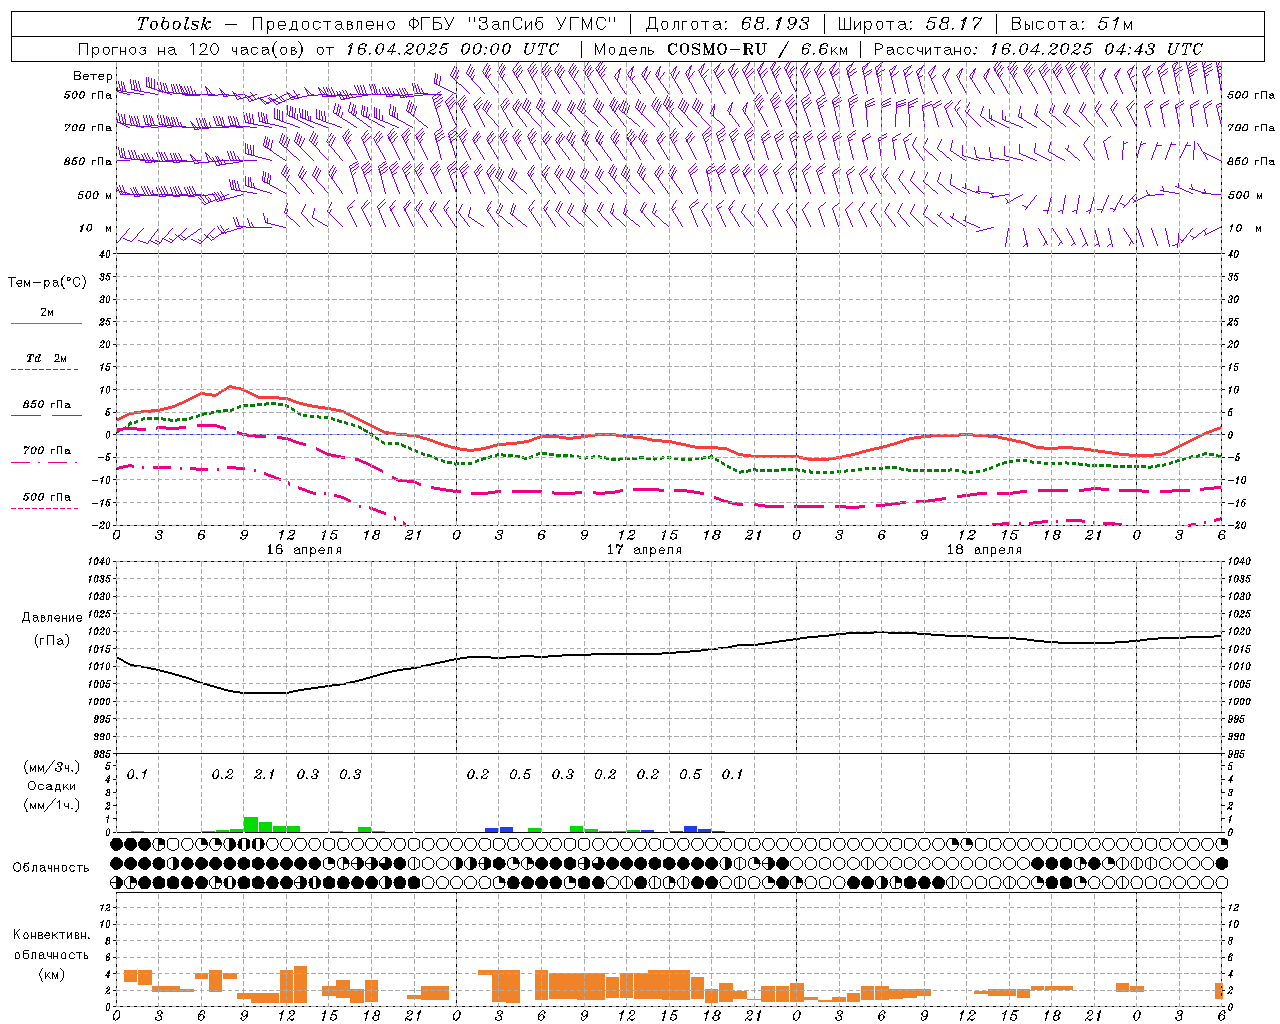Viewport: 1280px width, 1024px height.
Task: Click the "Облачность" cloudiness label
Action: [51, 868]
